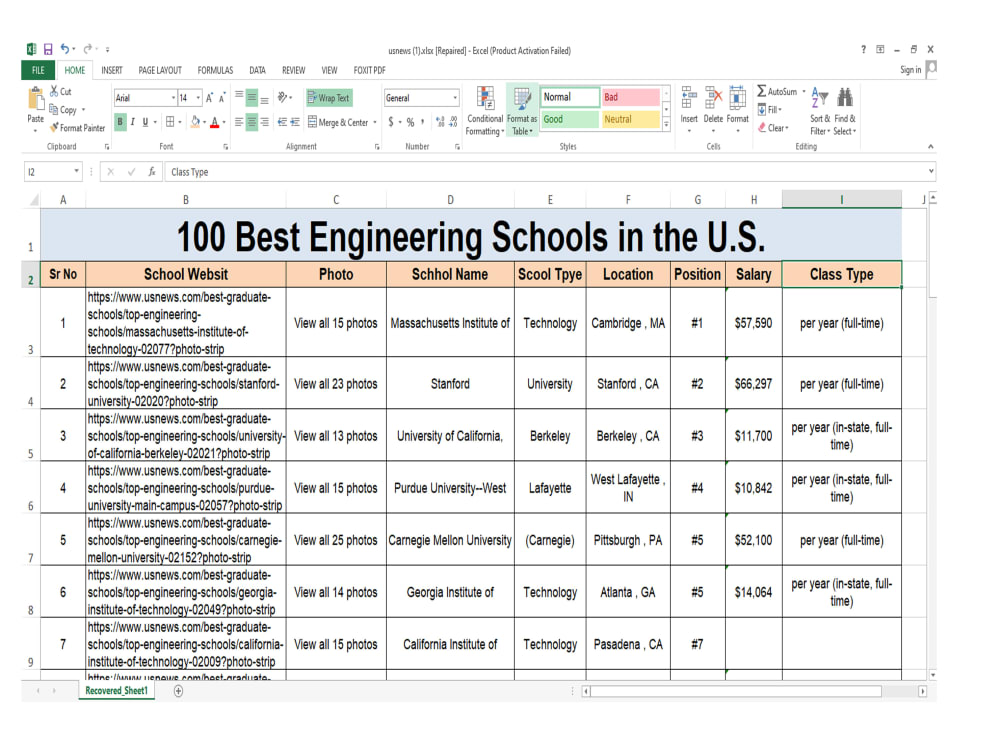Click the Redo arrow icon
Image resolution: width=1000 pixels, height=750 pixels.
point(88,48)
